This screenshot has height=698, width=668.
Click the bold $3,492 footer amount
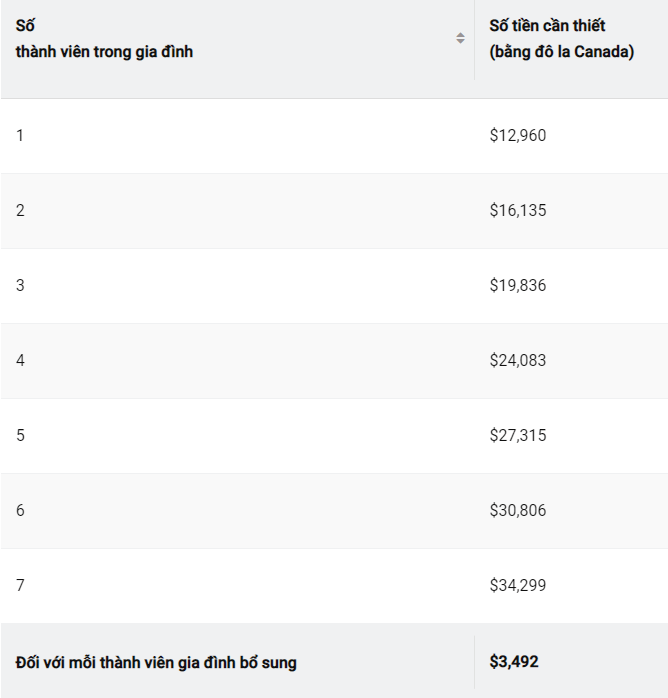(514, 661)
